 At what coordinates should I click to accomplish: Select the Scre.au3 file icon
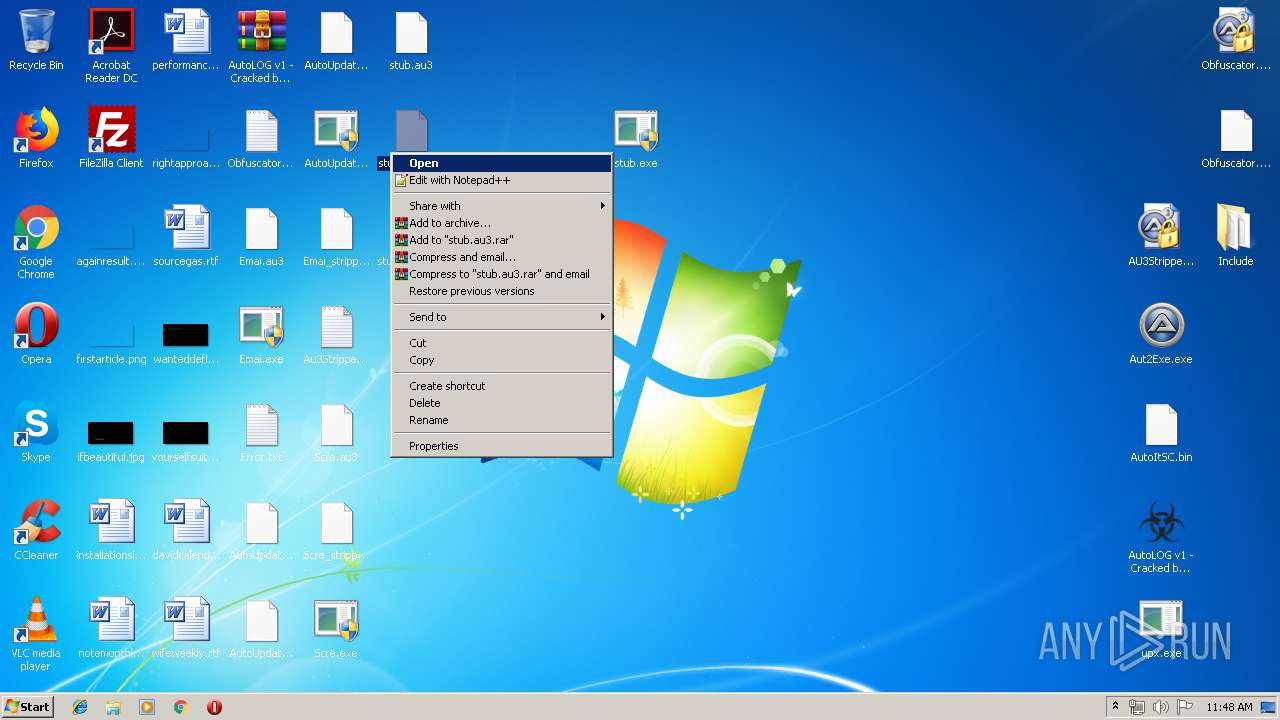pos(336,432)
